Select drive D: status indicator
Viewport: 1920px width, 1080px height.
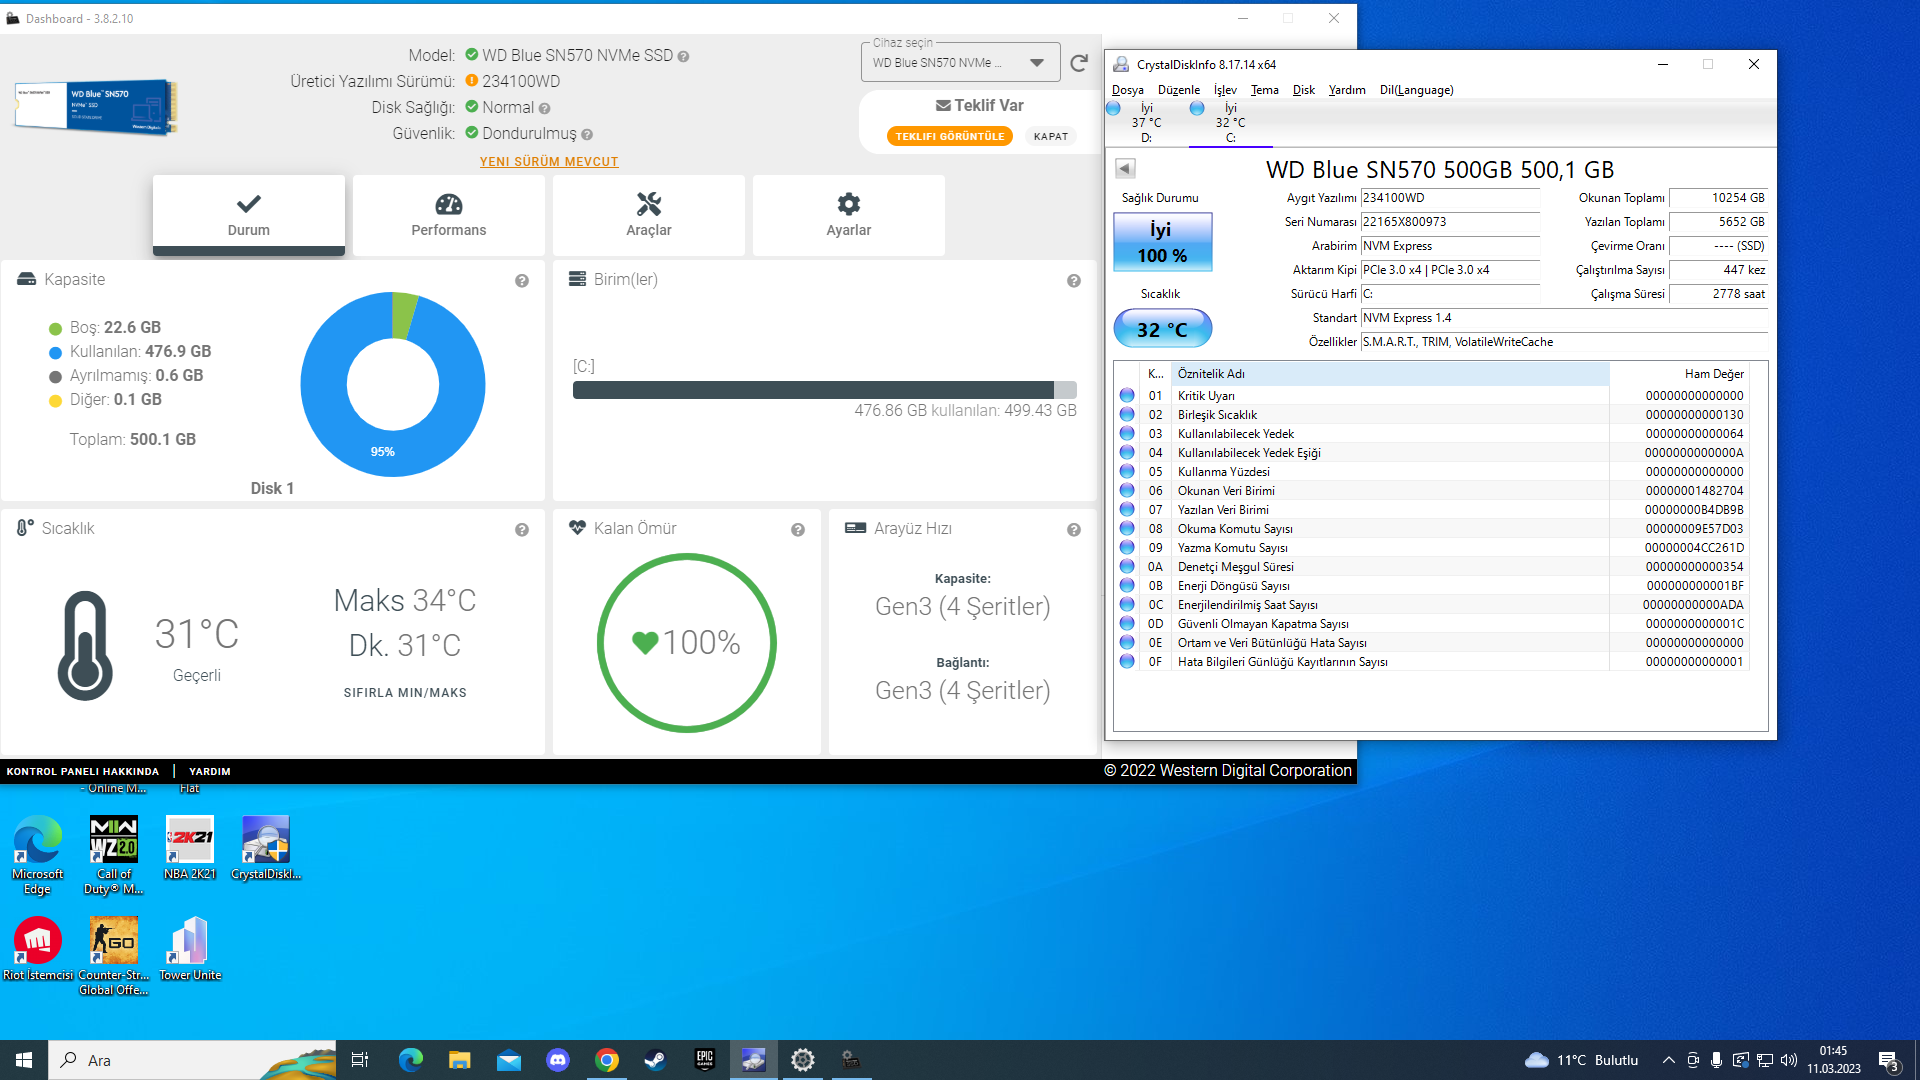click(x=1145, y=122)
